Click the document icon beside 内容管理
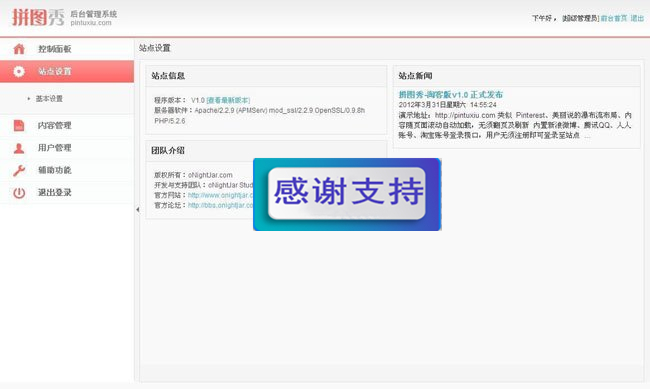Image resolution: width=650 pixels, height=389 pixels. click(x=19, y=125)
